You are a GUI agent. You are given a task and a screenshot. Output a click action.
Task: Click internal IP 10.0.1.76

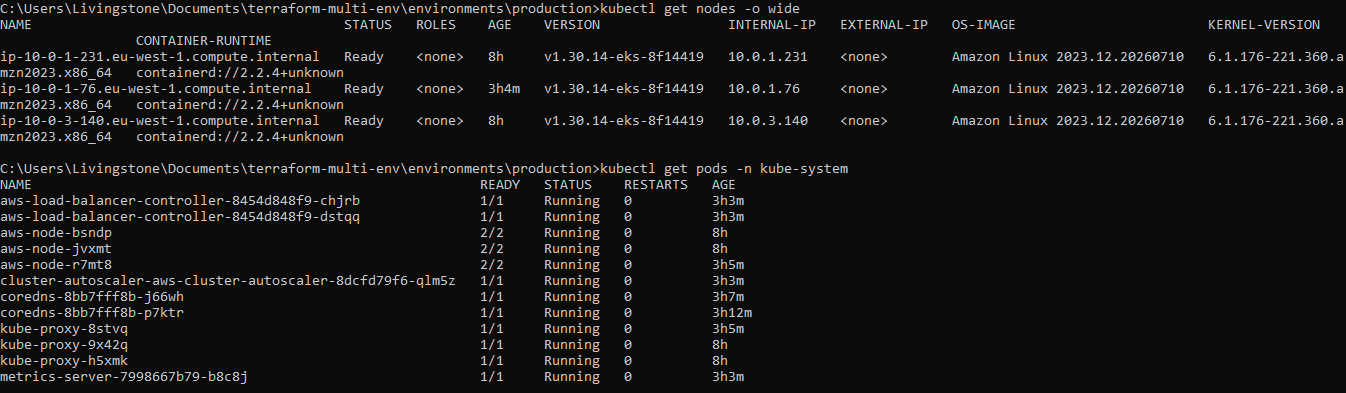(764, 89)
